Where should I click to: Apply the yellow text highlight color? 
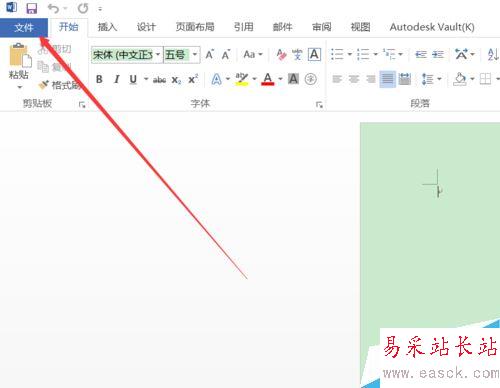coord(242,79)
